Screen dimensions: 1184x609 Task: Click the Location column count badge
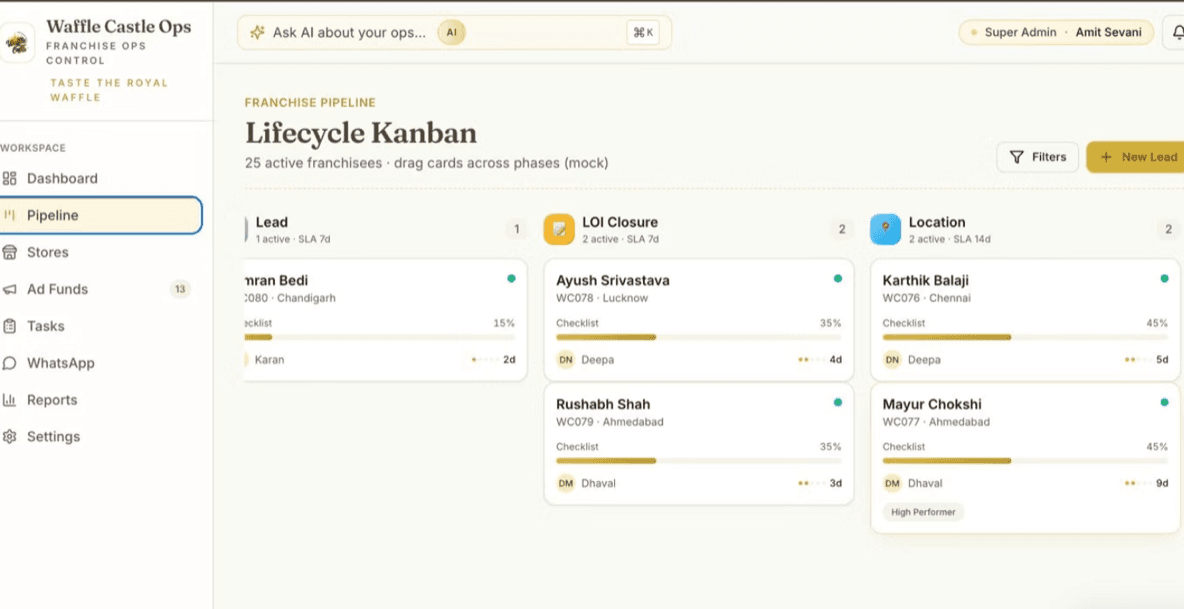coord(1168,229)
